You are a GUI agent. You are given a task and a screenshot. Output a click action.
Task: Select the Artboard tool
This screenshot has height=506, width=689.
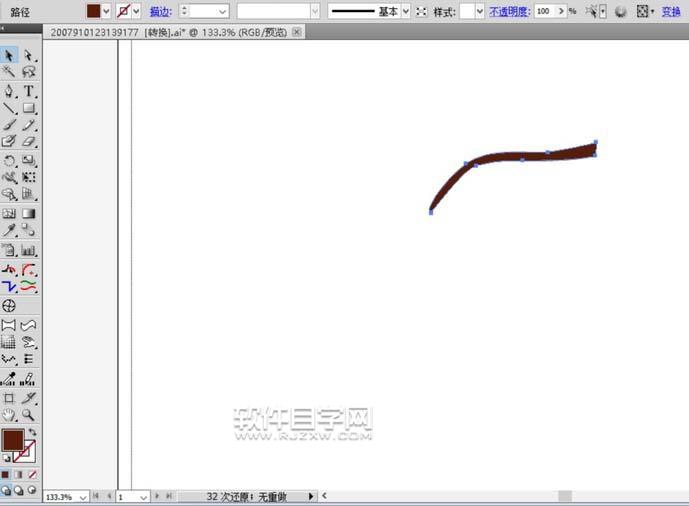pos(9,398)
